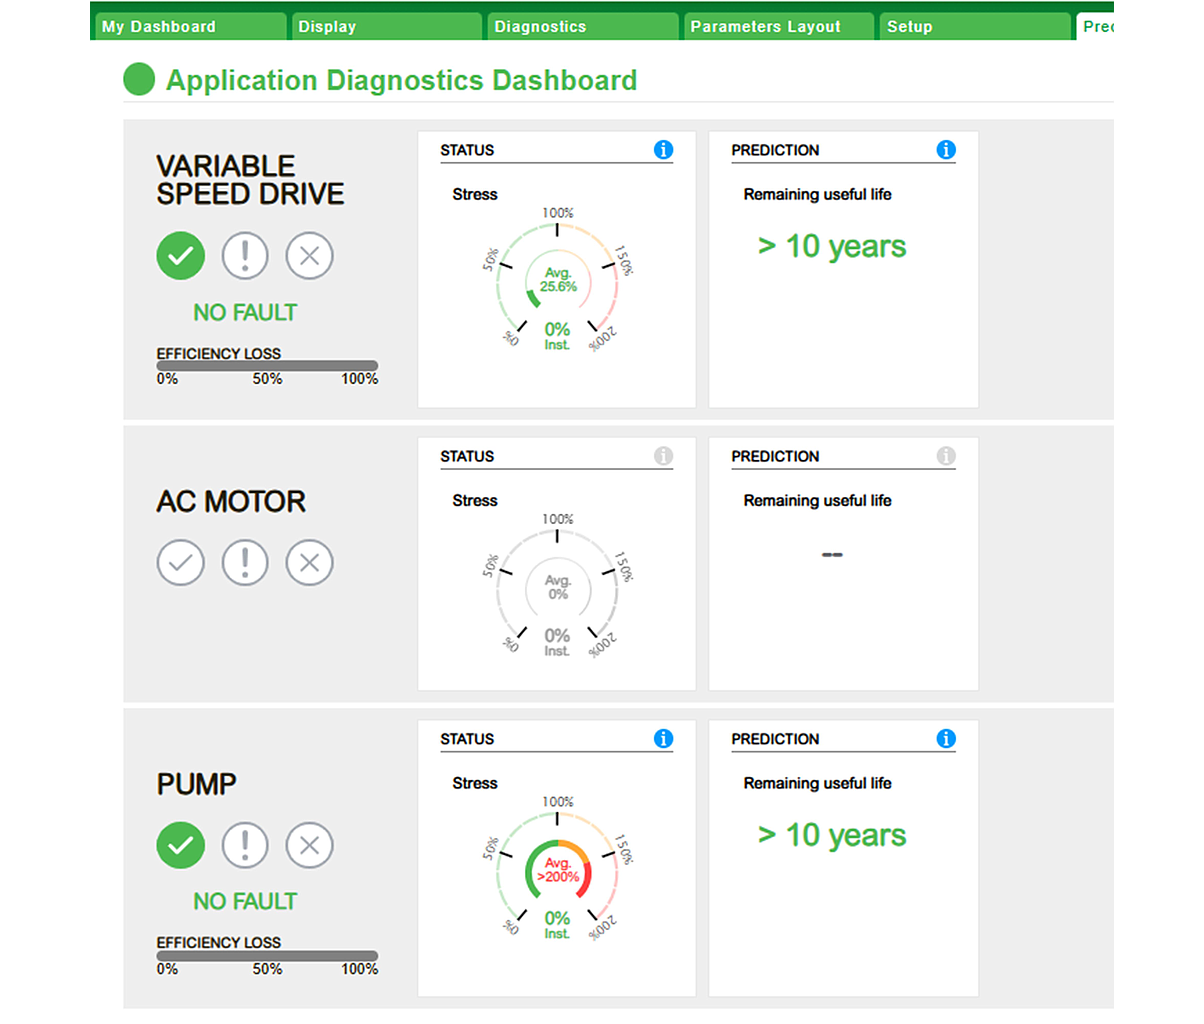This screenshot has height=1024, width=1204.
Task: Click Variable Speed Drive green checkmark icon
Action: point(180,256)
